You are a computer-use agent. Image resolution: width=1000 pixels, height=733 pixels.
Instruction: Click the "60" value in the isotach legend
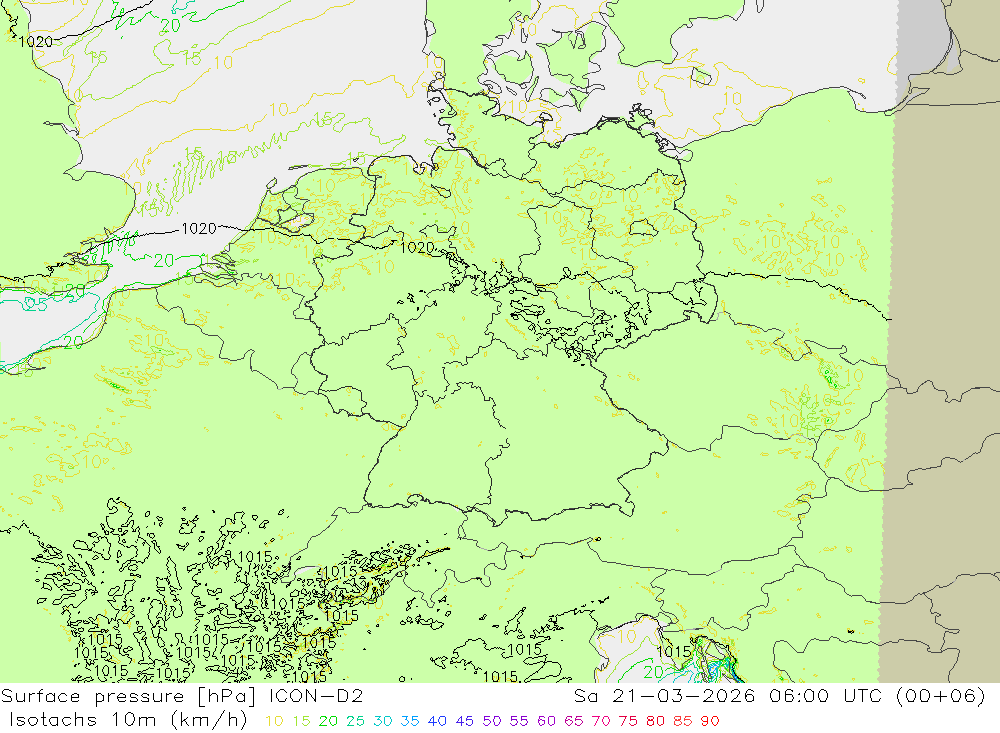click(x=546, y=721)
